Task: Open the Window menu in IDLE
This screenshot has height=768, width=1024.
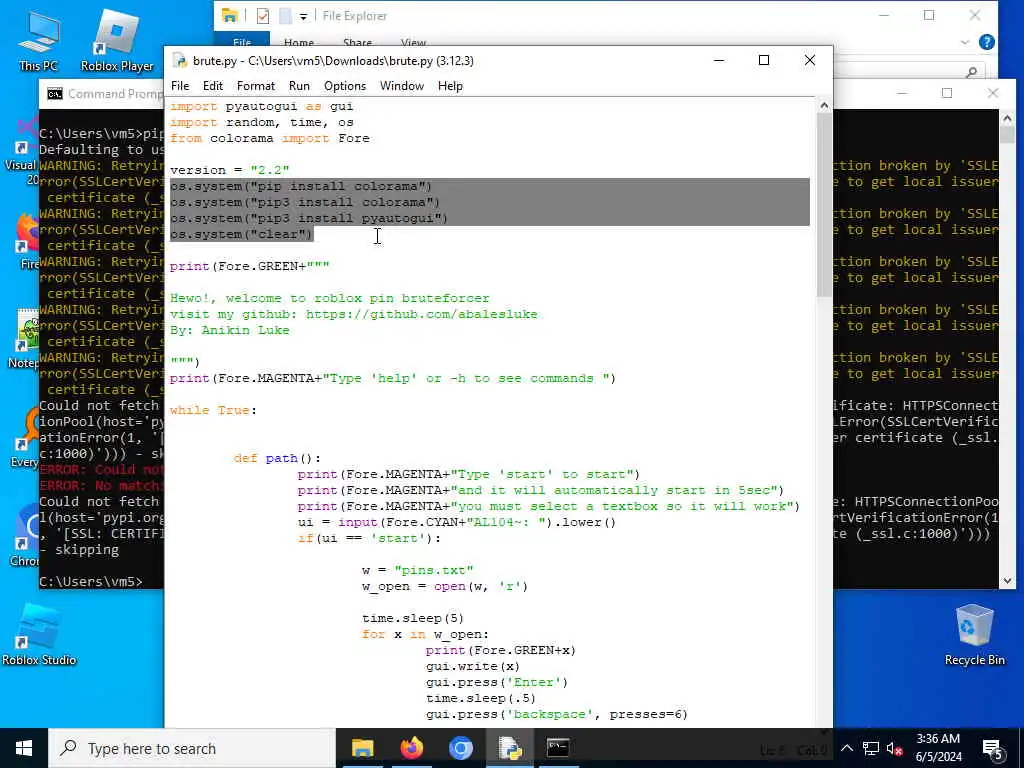Action: (402, 86)
